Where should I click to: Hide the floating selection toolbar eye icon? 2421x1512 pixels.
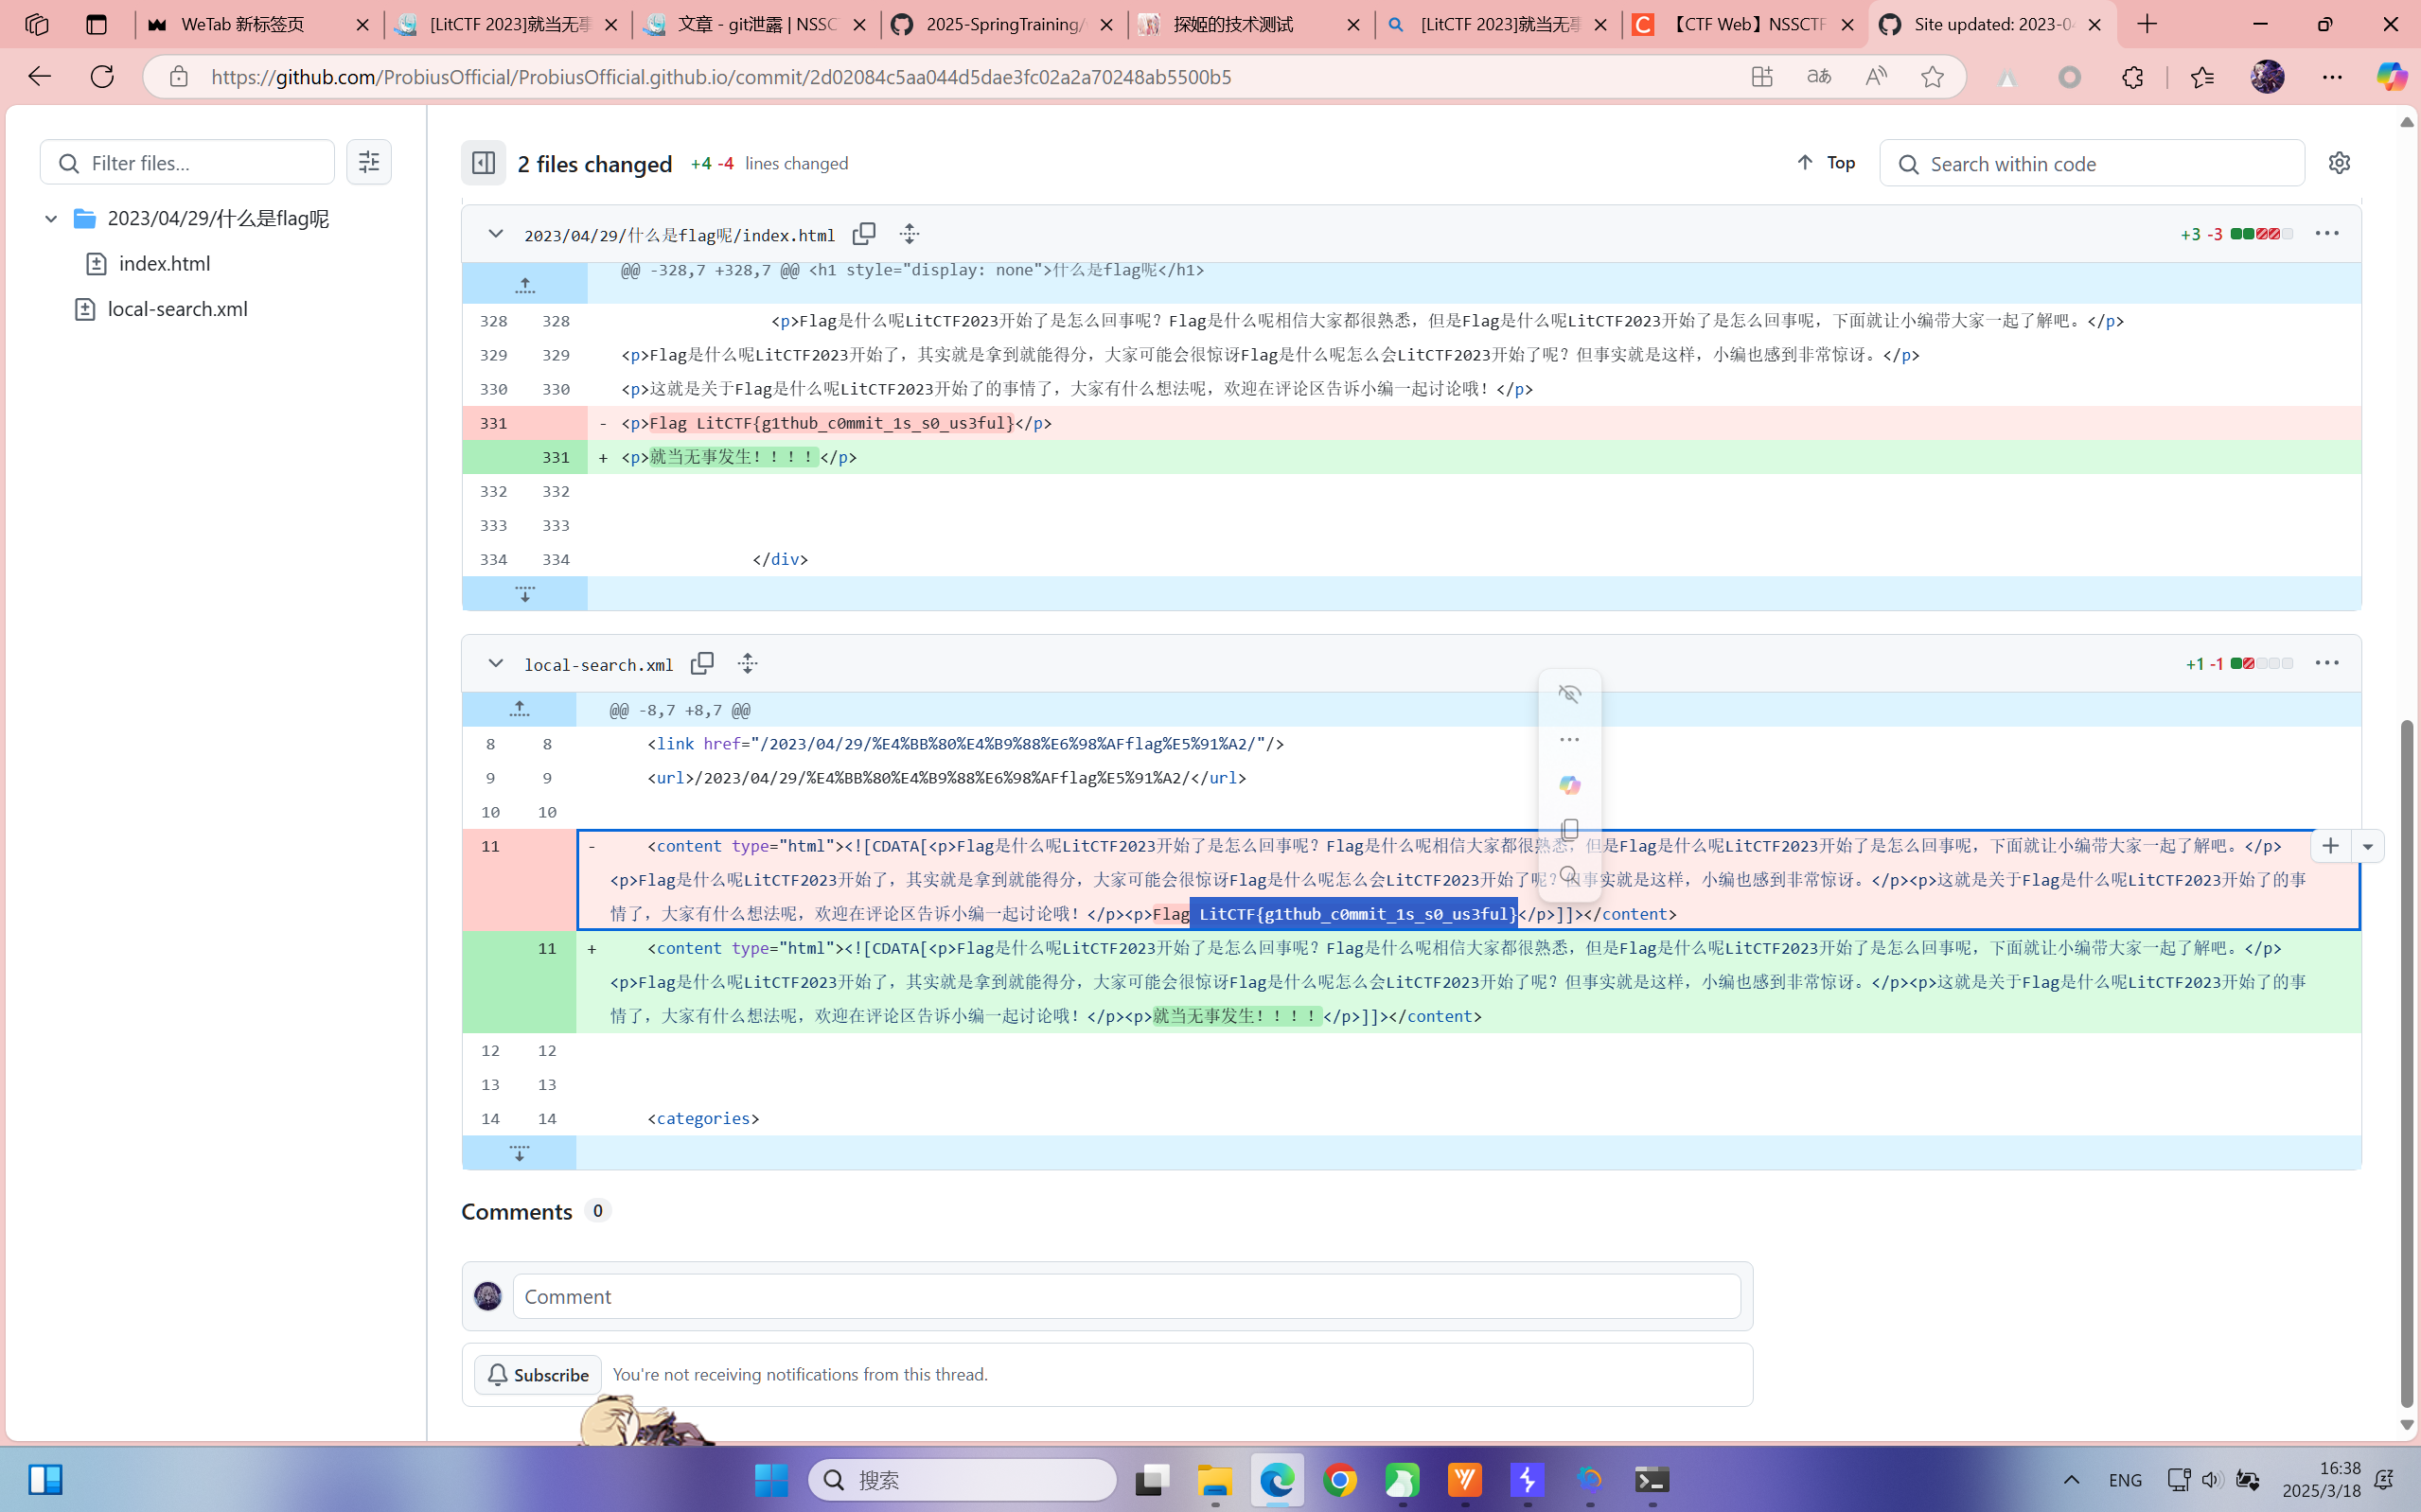click(1569, 694)
